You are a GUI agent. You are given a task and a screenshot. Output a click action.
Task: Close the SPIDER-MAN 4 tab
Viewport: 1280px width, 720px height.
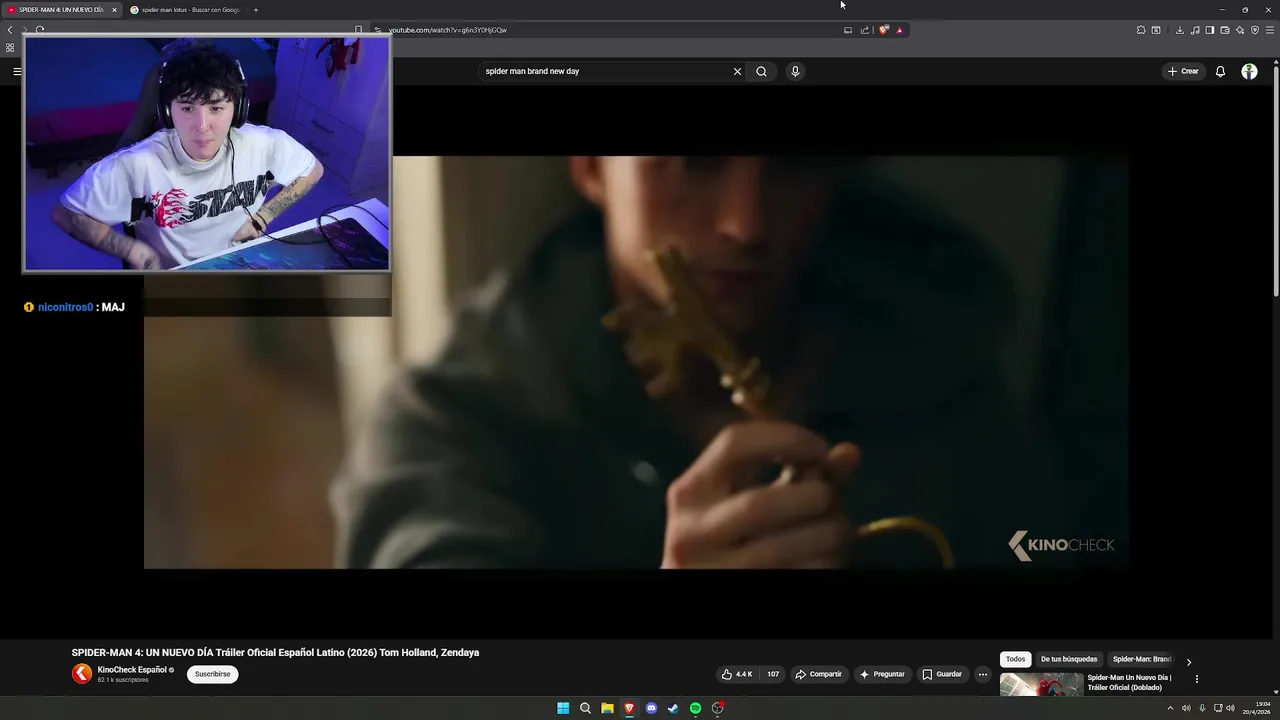pyautogui.click(x=114, y=10)
